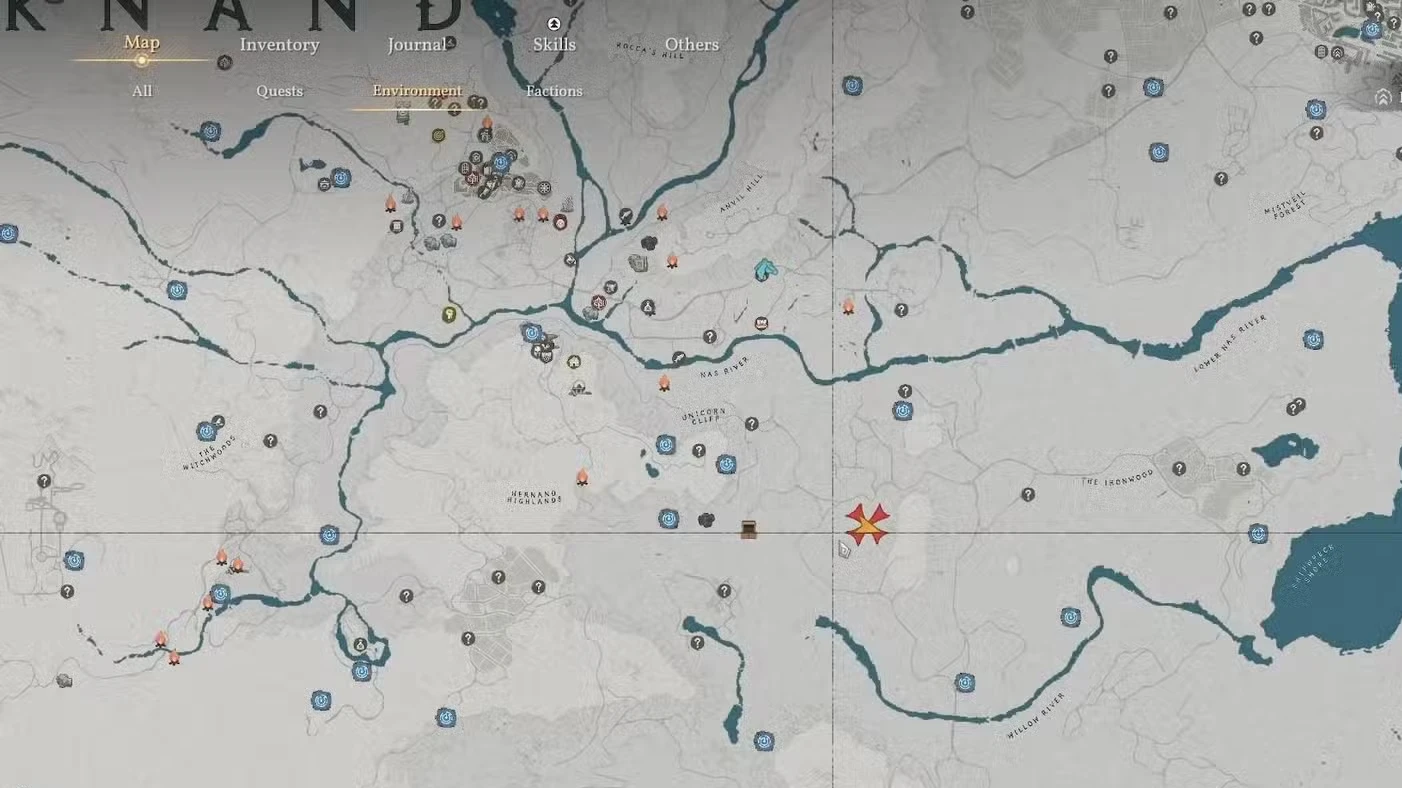The image size is (1402, 788).
Task: Open the Map tab
Action: [141, 43]
